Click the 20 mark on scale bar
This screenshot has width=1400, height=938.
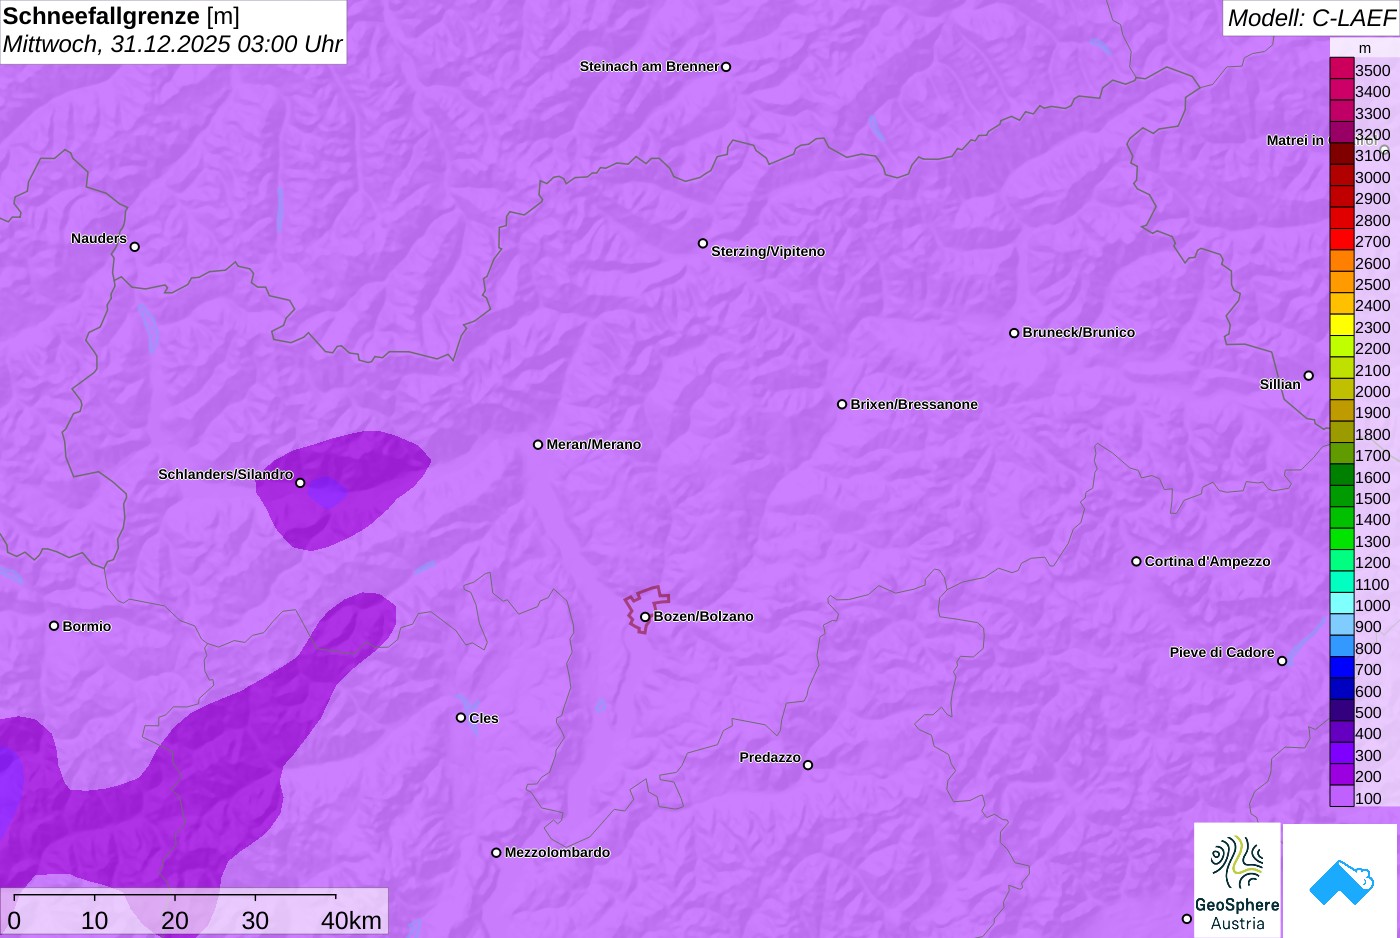point(175,920)
